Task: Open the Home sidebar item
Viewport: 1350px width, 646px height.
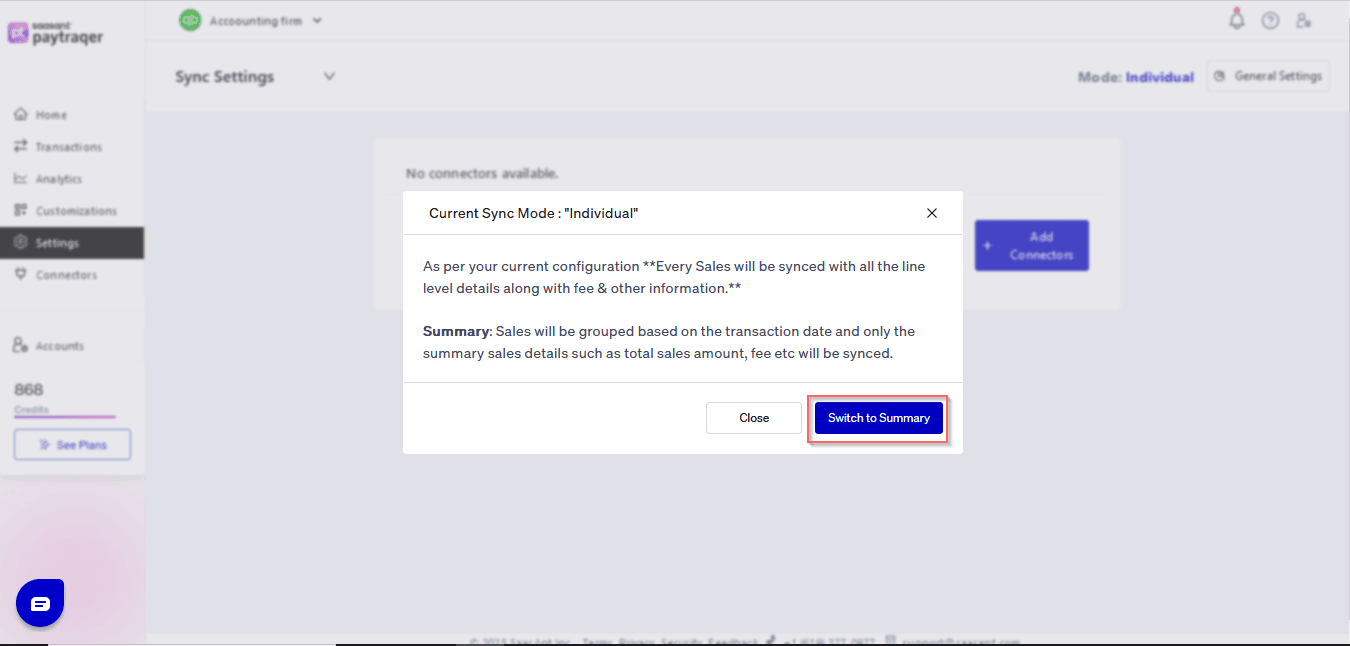Action: pyautogui.click(x=72, y=115)
